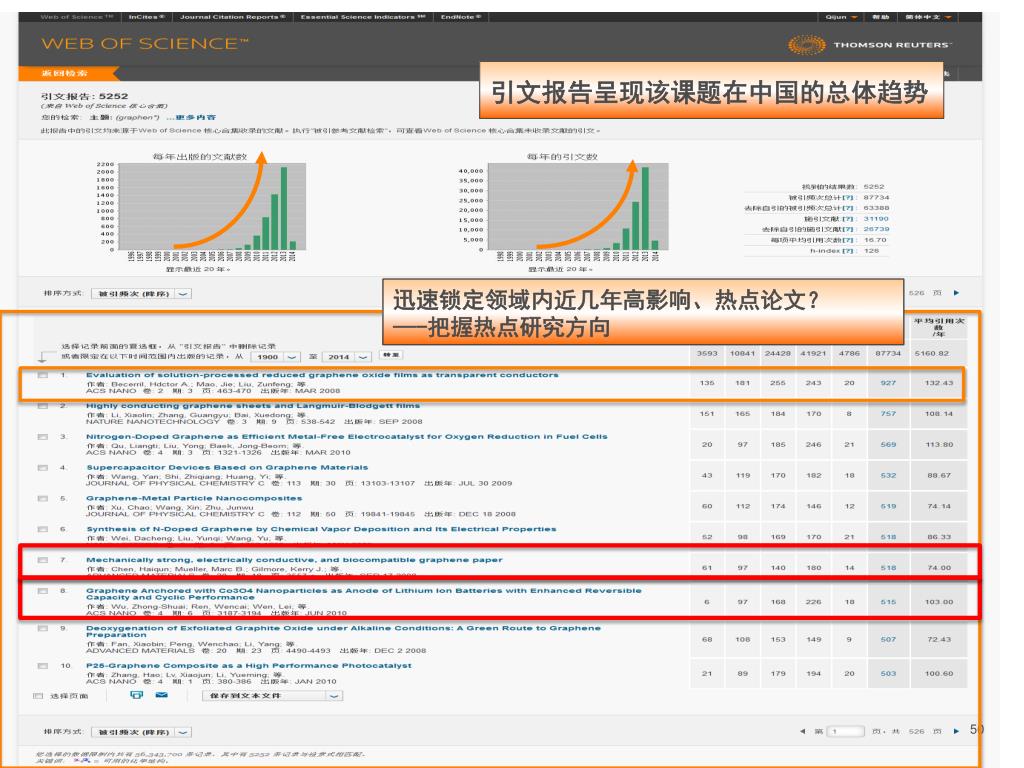Check the box for record 5 Graphene-Metal Particle
The height and width of the screenshot is (768, 1024).
tap(43, 498)
